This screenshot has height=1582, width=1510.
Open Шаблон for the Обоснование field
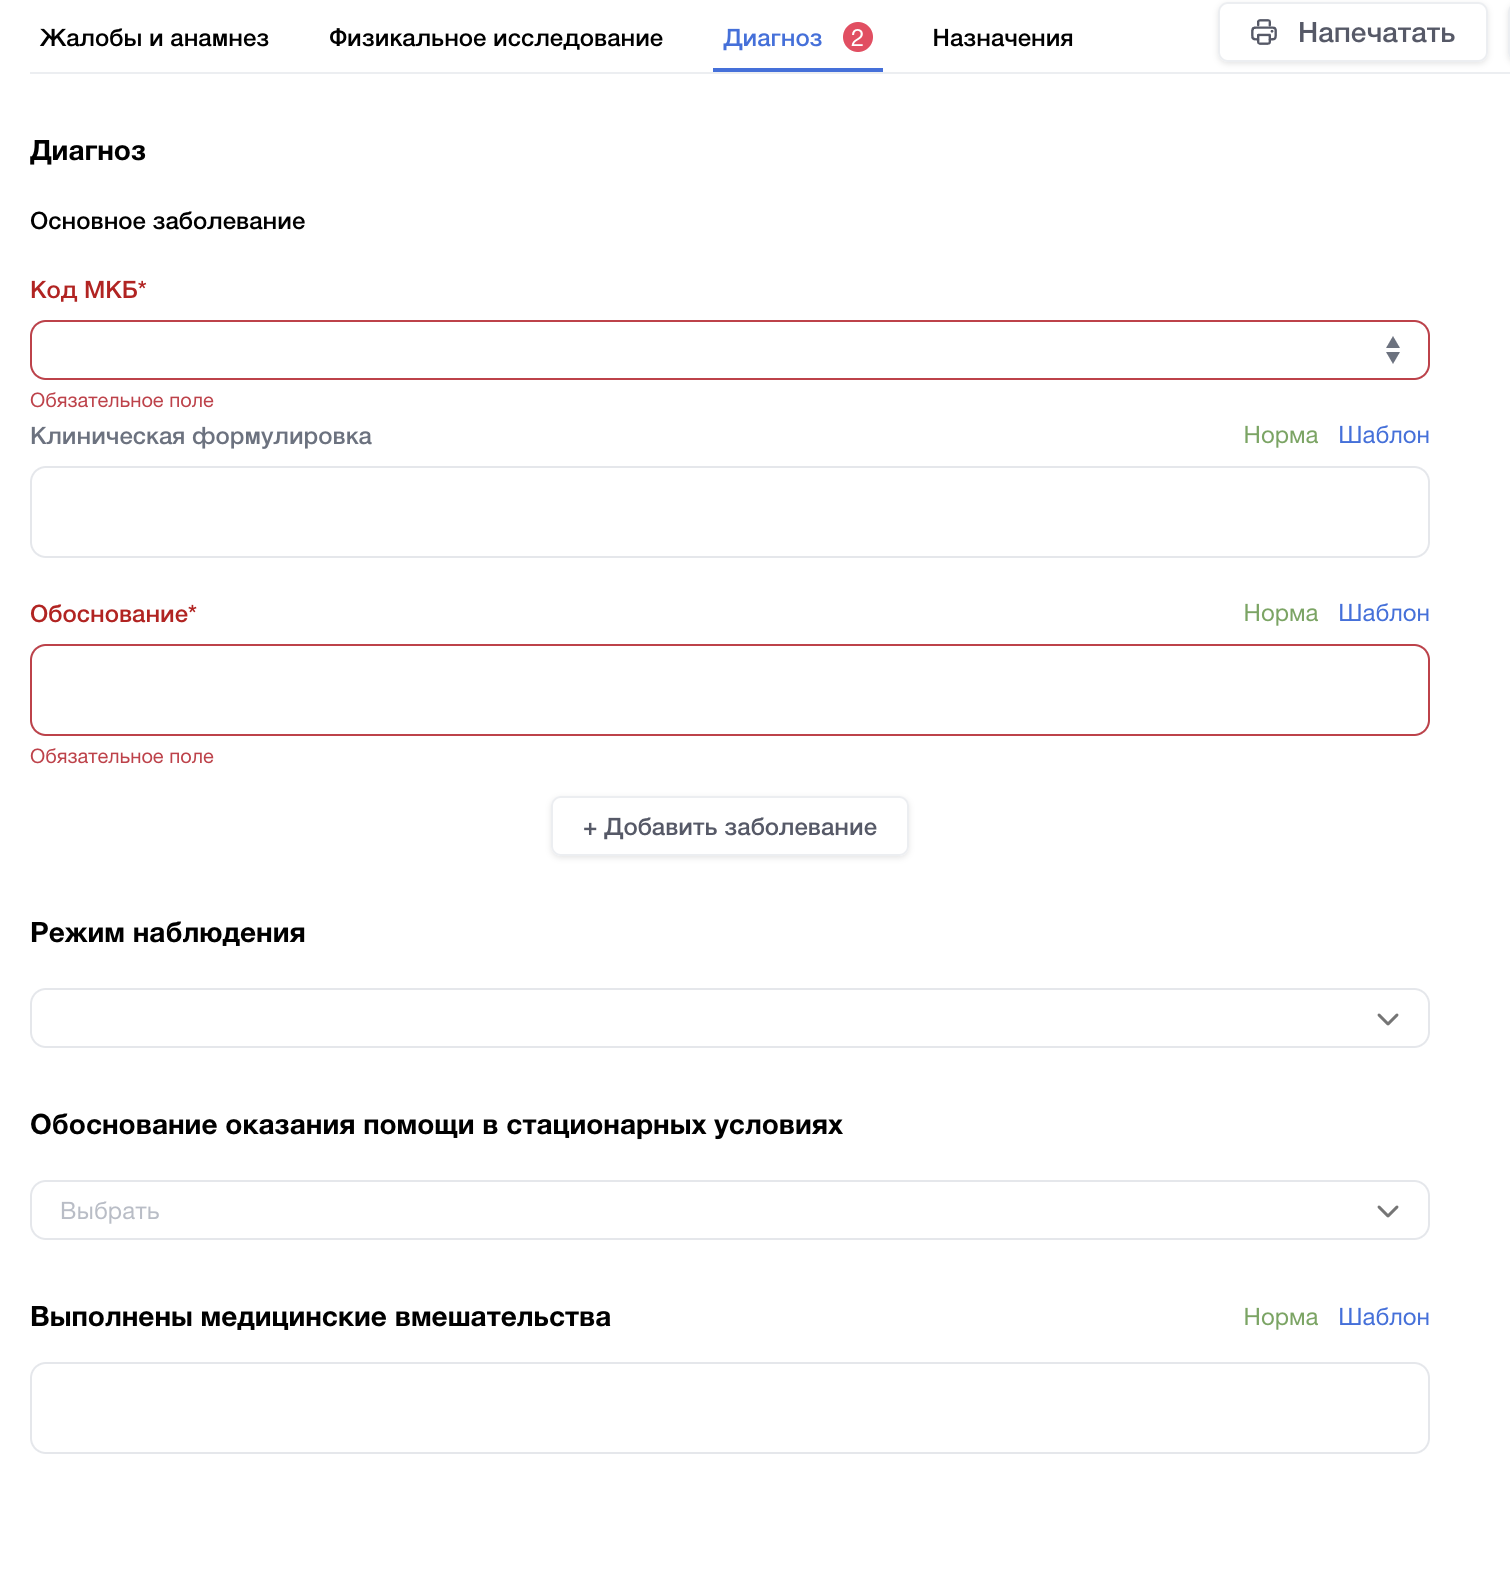1383,613
